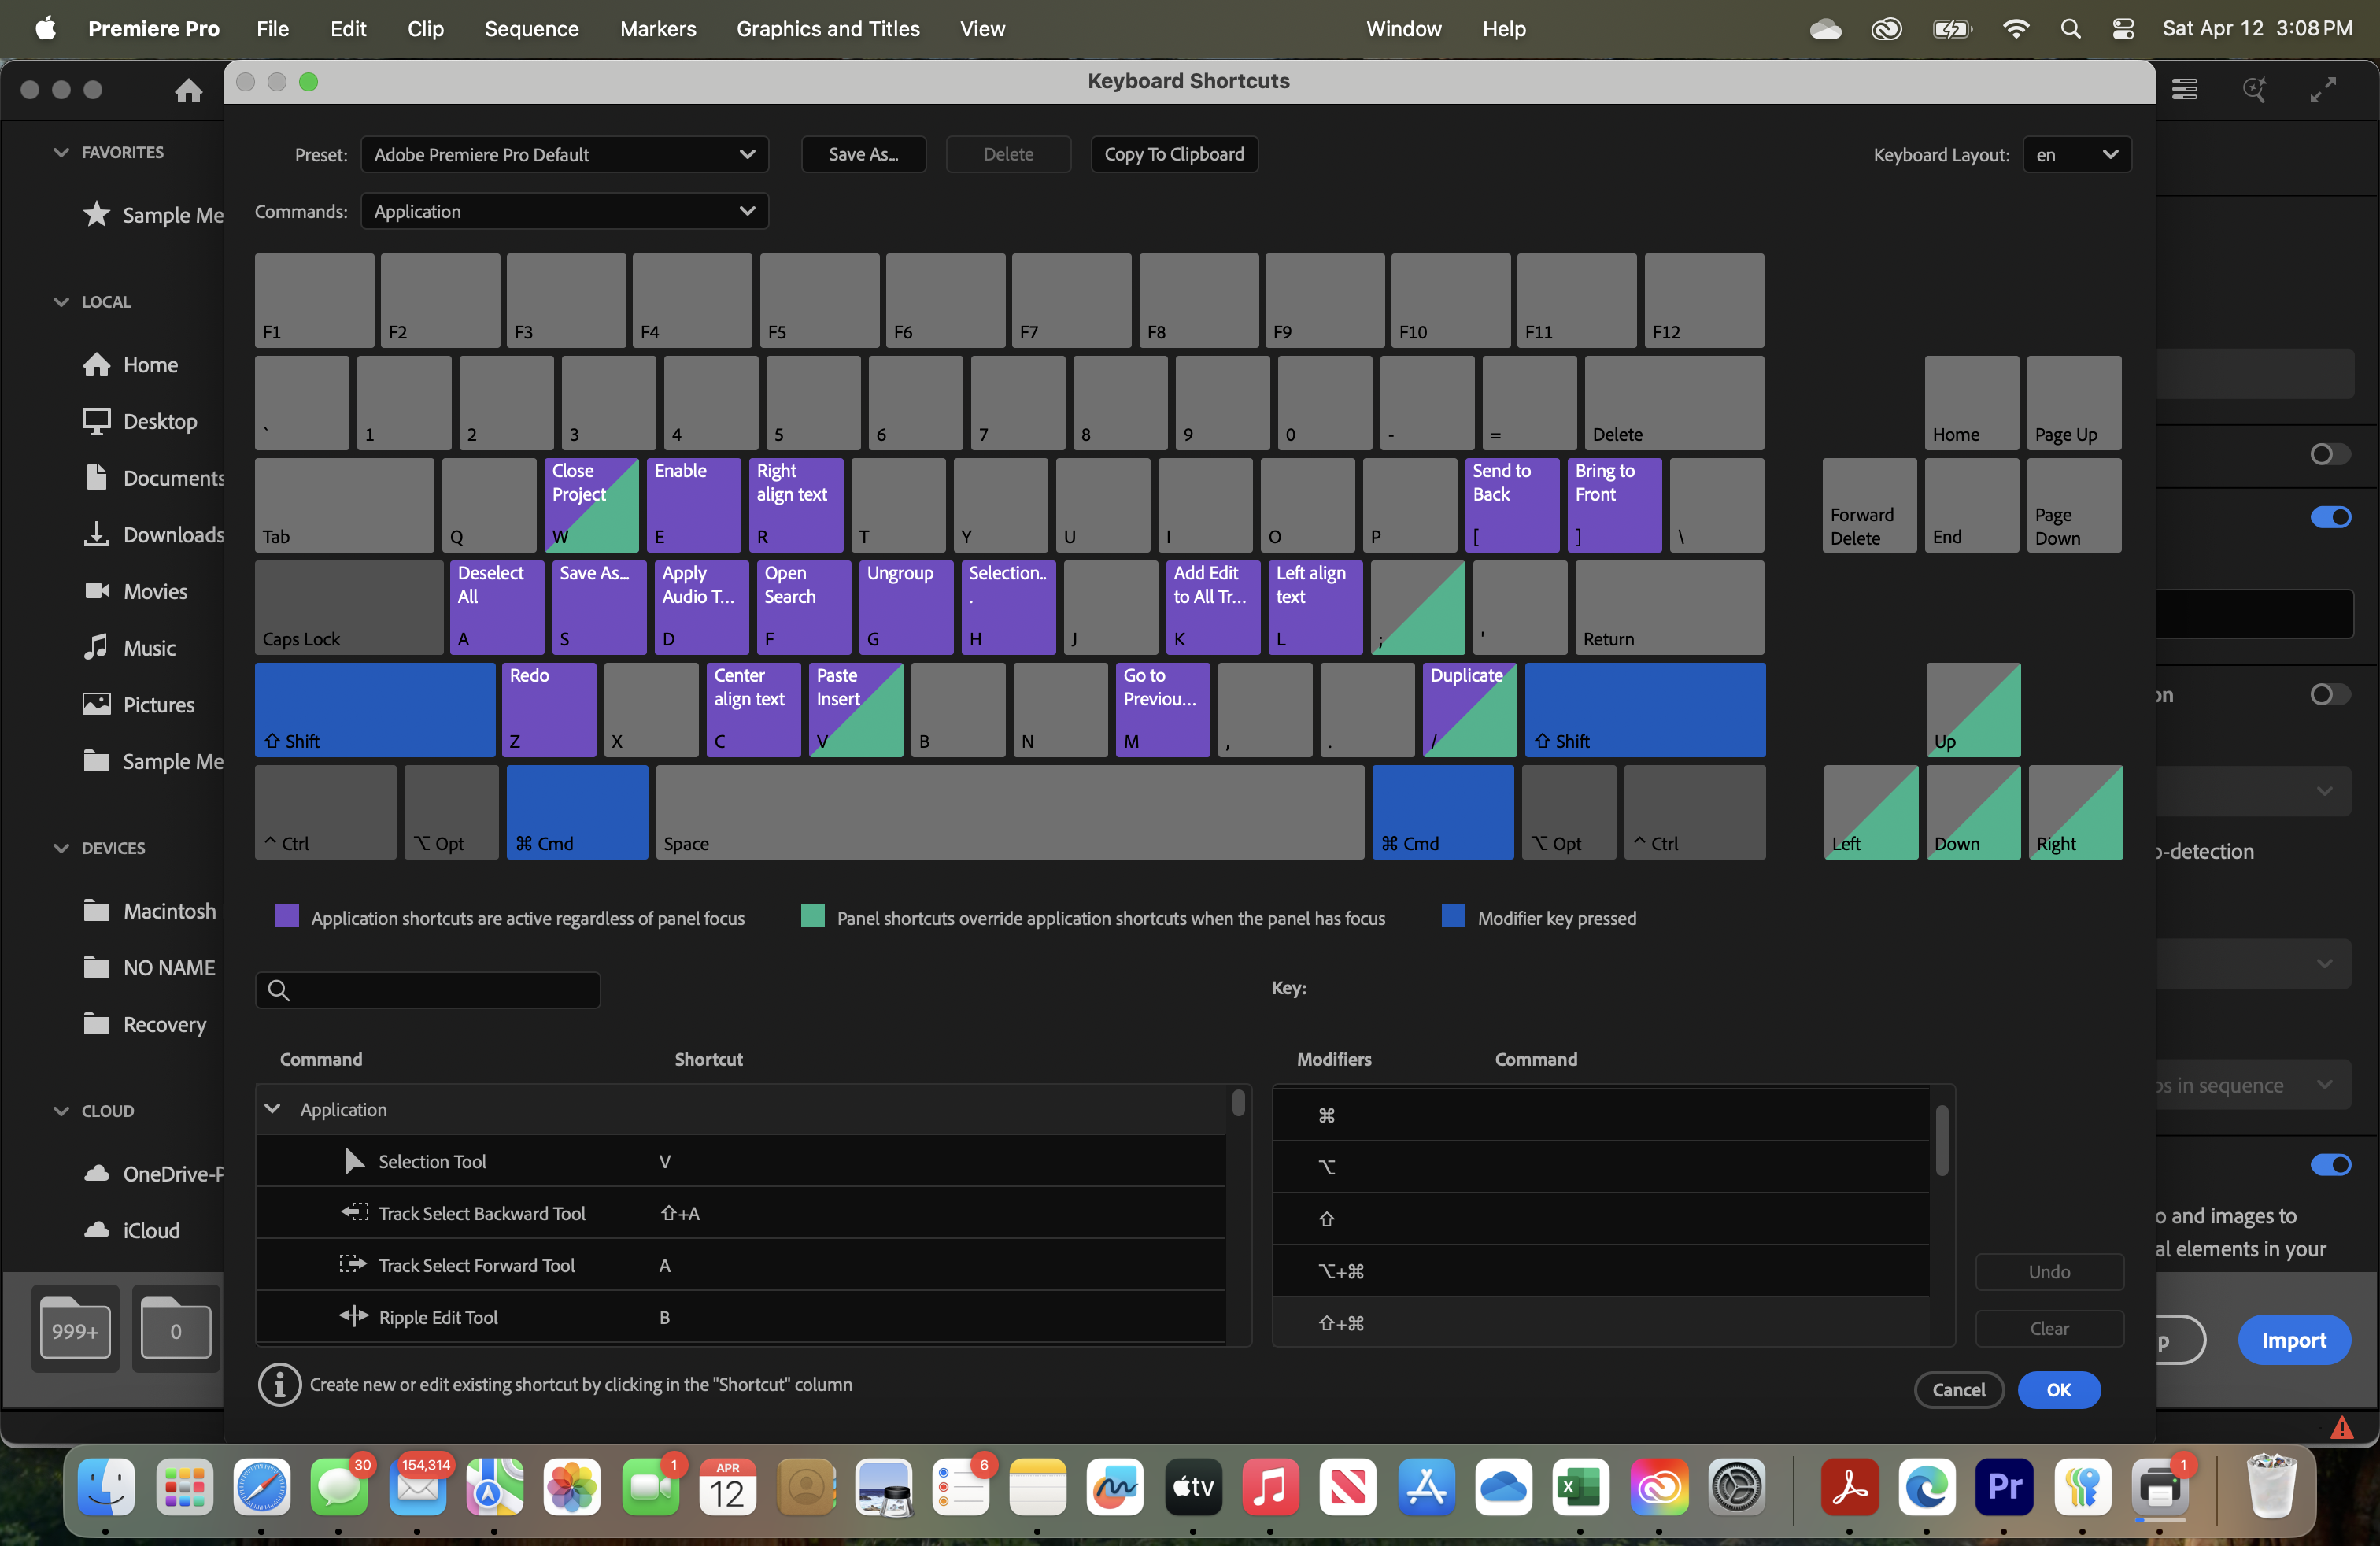Click the modifiers list scrollbar

click(x=1941, y=1141)
